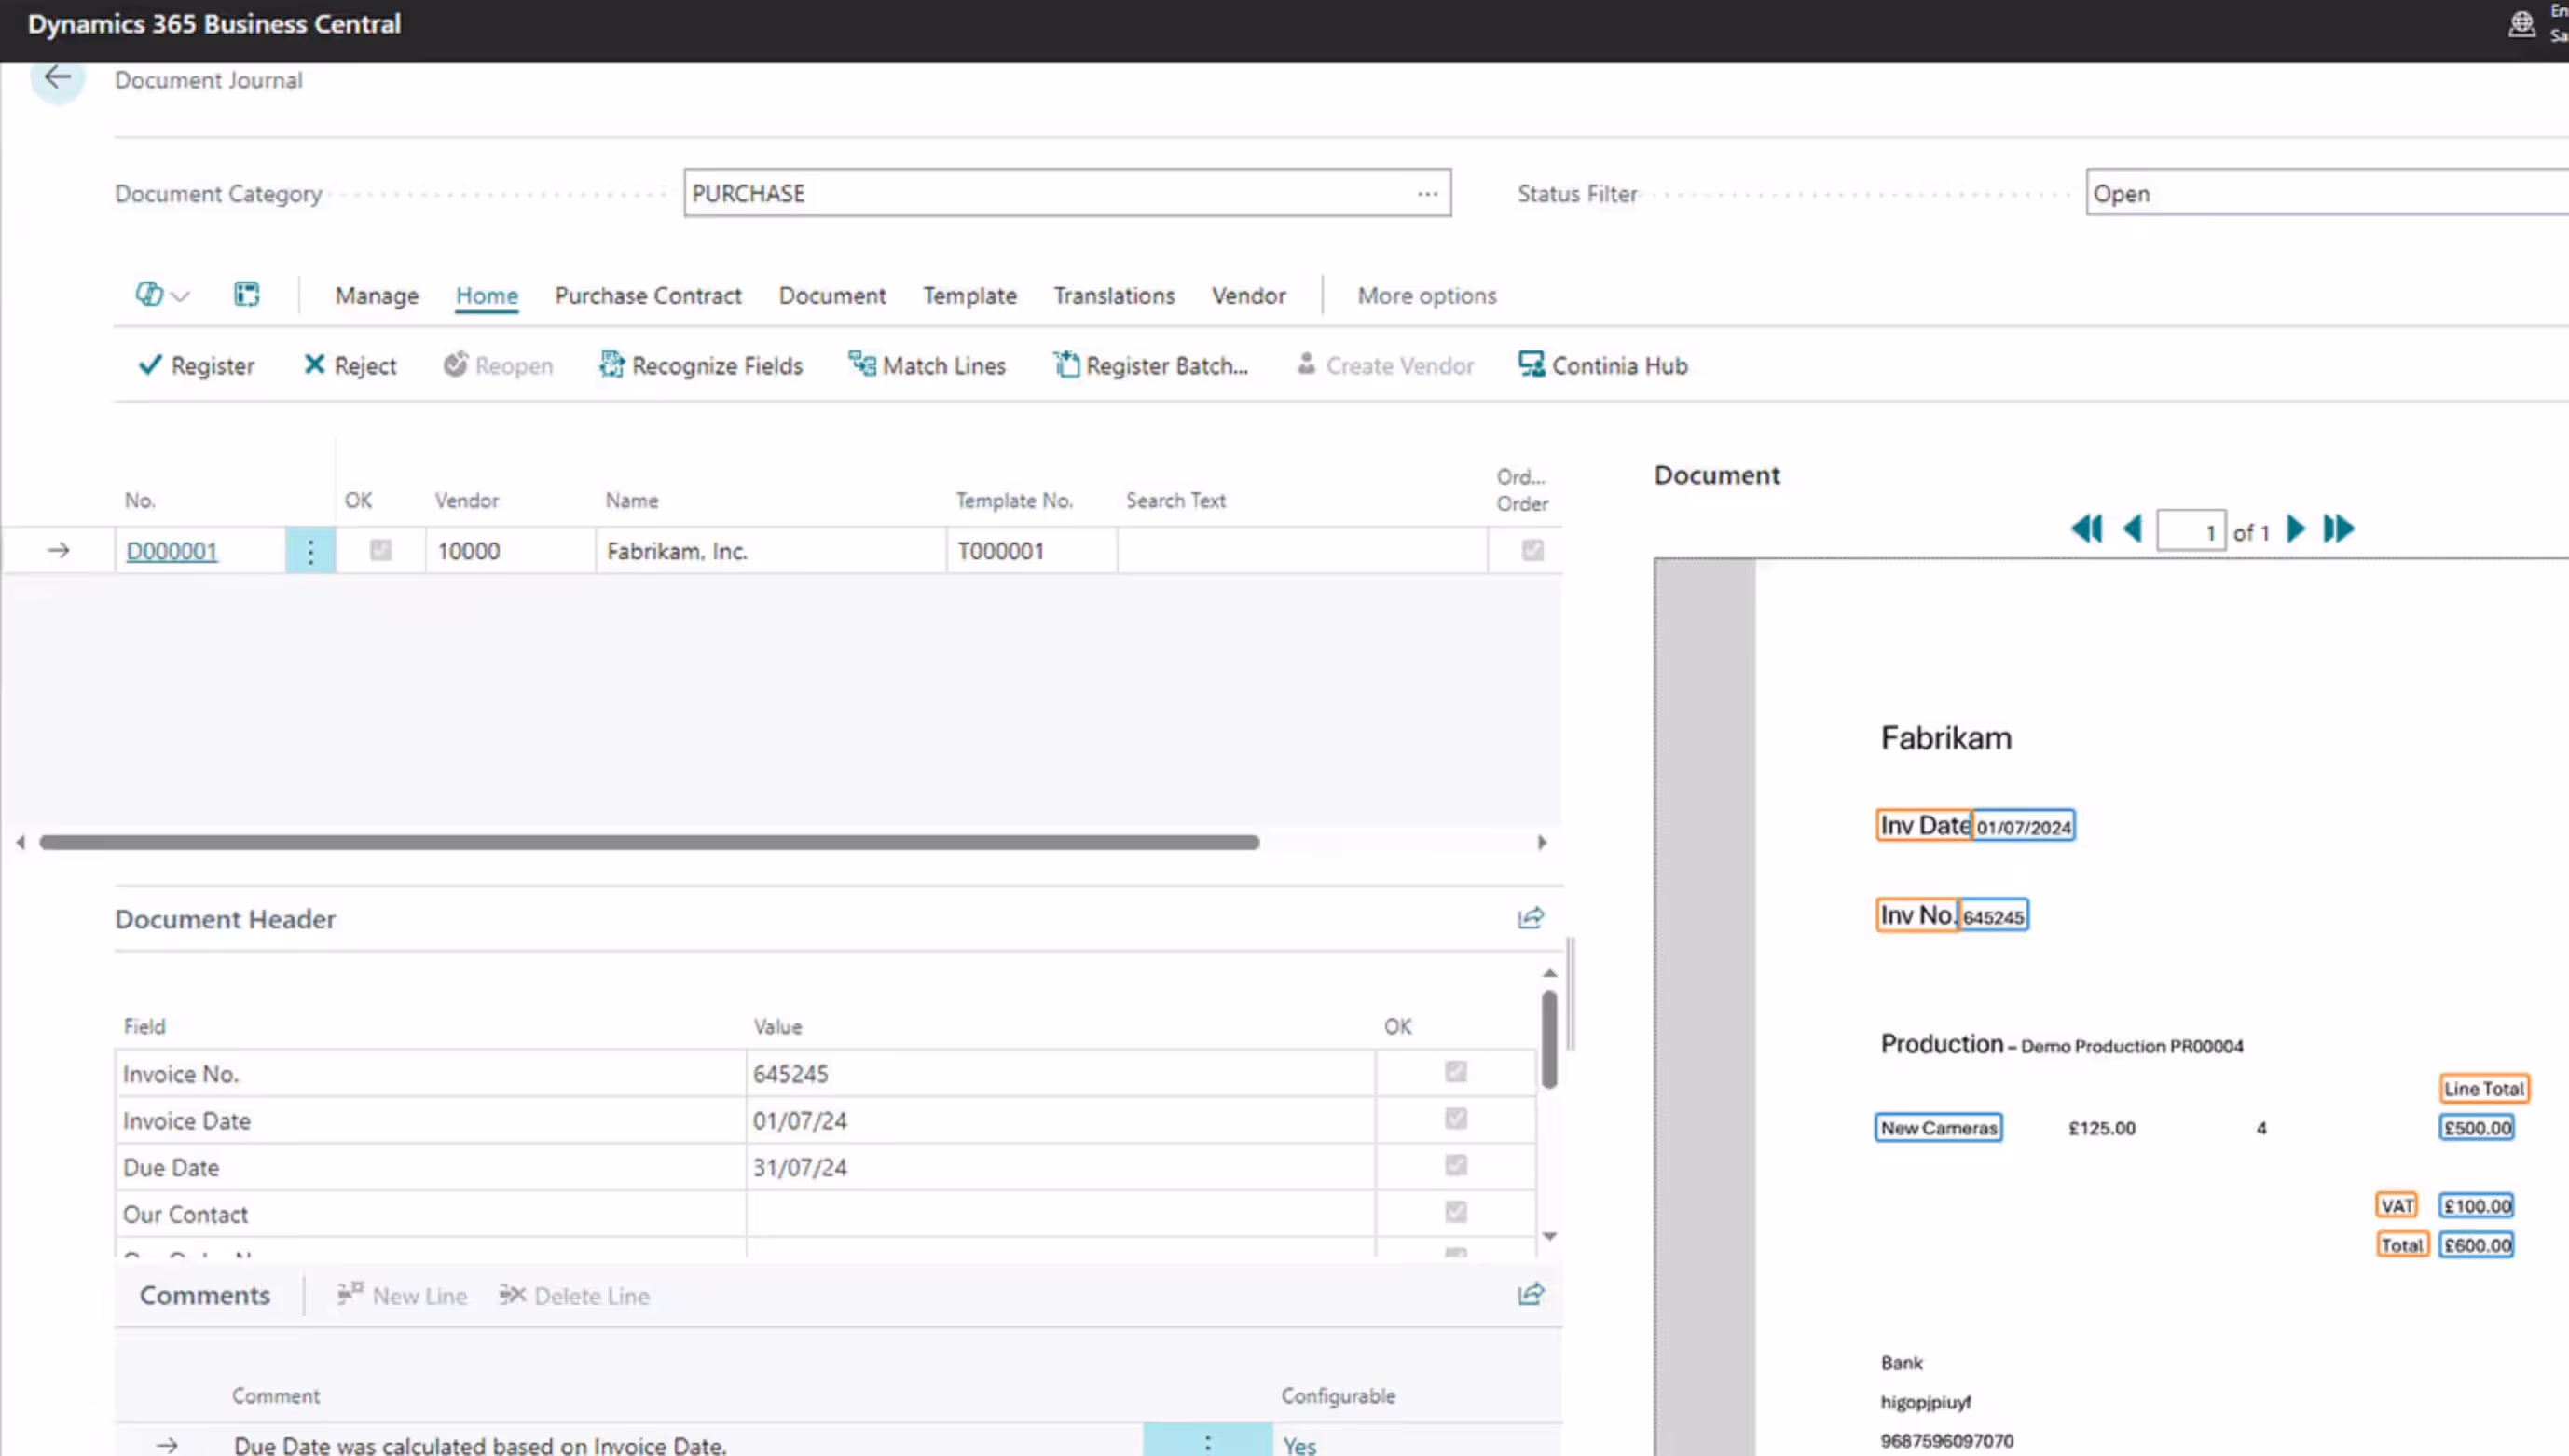Open row options menu for D000001

(310, 551)
